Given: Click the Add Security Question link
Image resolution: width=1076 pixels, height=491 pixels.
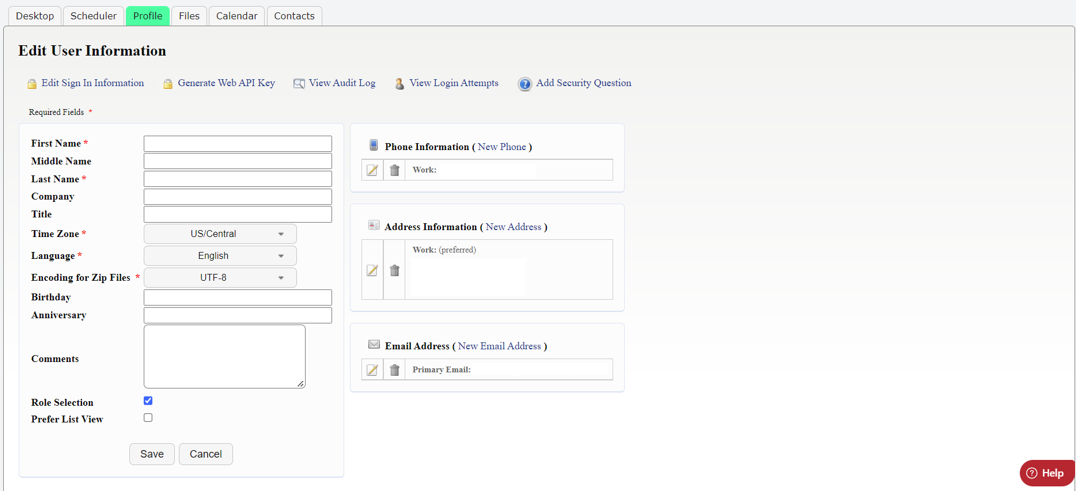Looking at the screenshot, I should pos(584,83).
